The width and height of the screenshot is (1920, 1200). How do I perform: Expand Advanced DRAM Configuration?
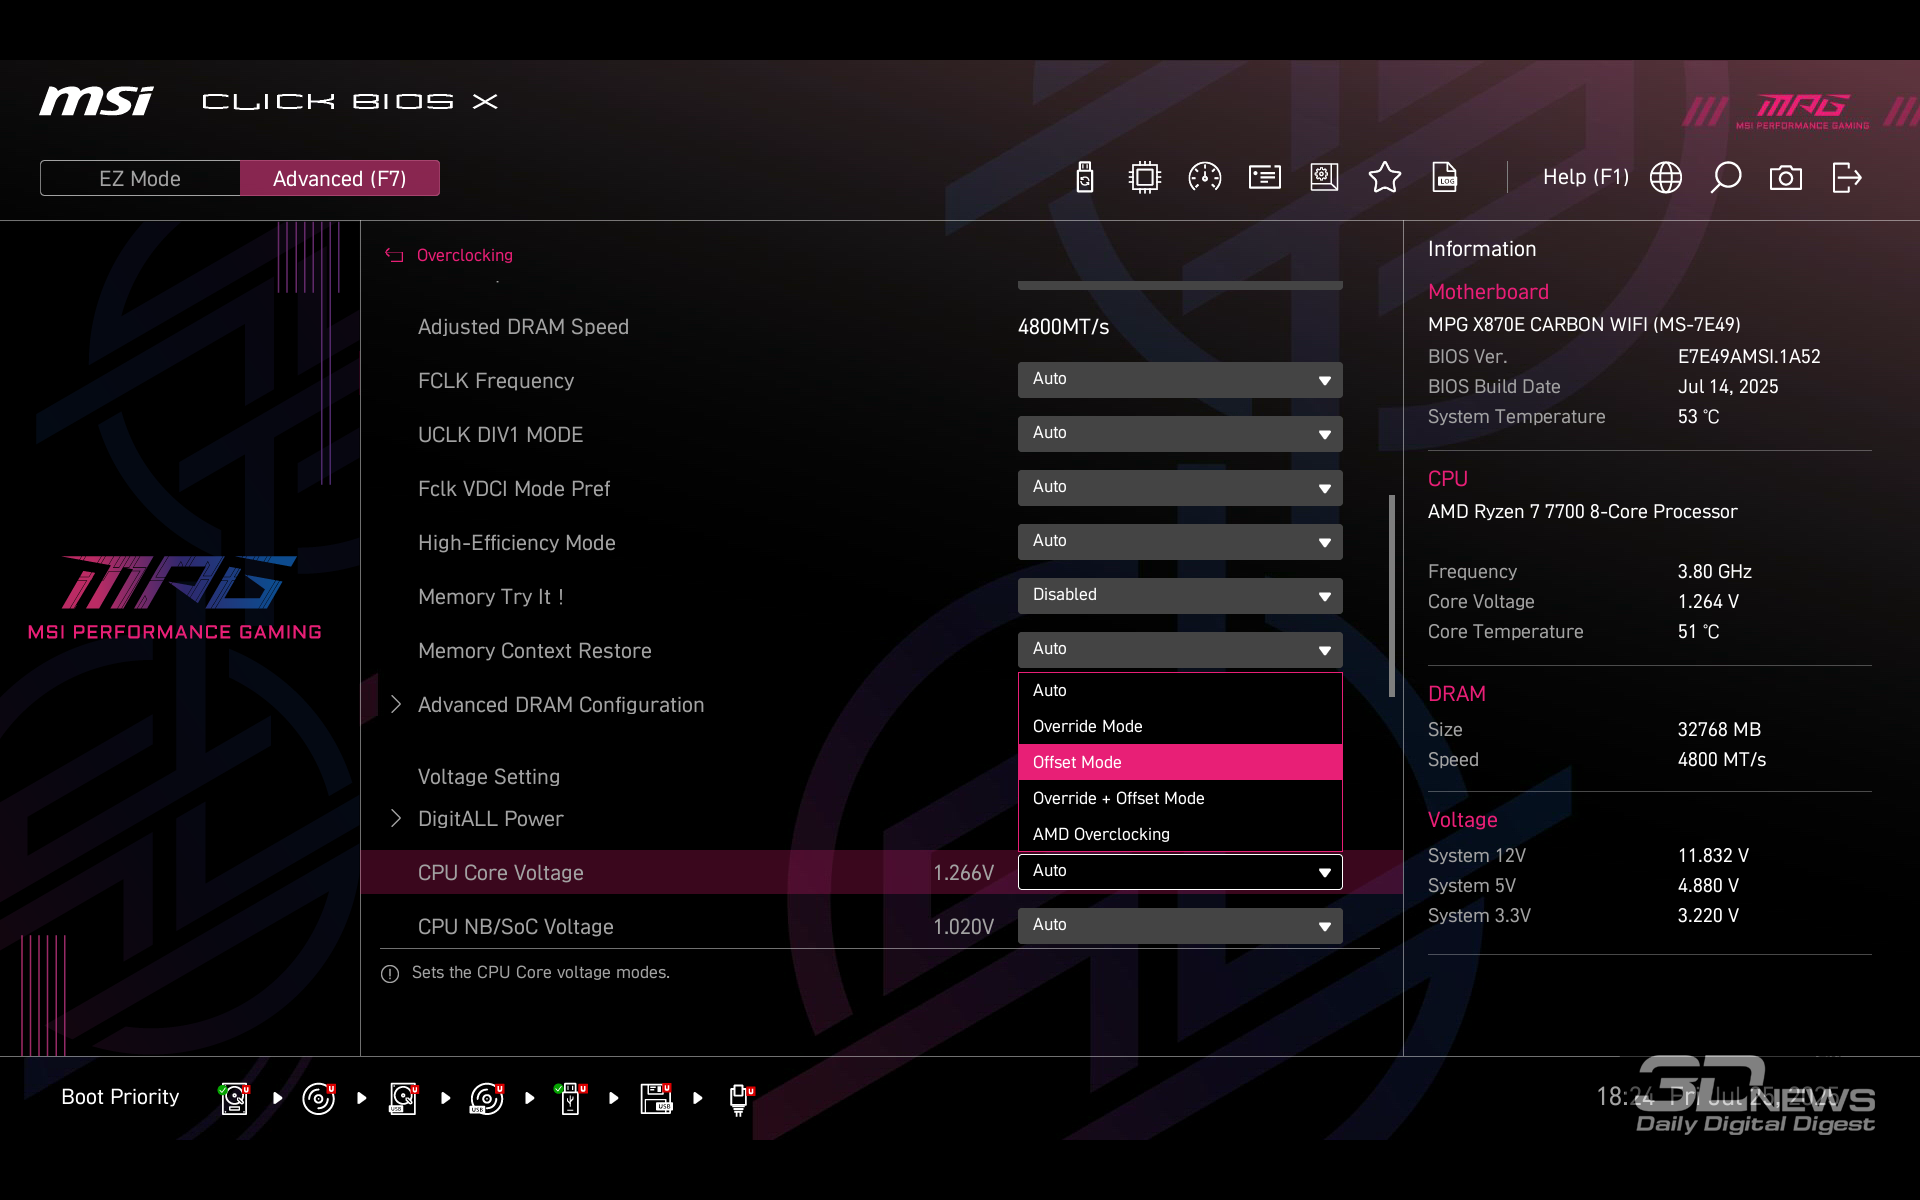(x=560, y=705)
